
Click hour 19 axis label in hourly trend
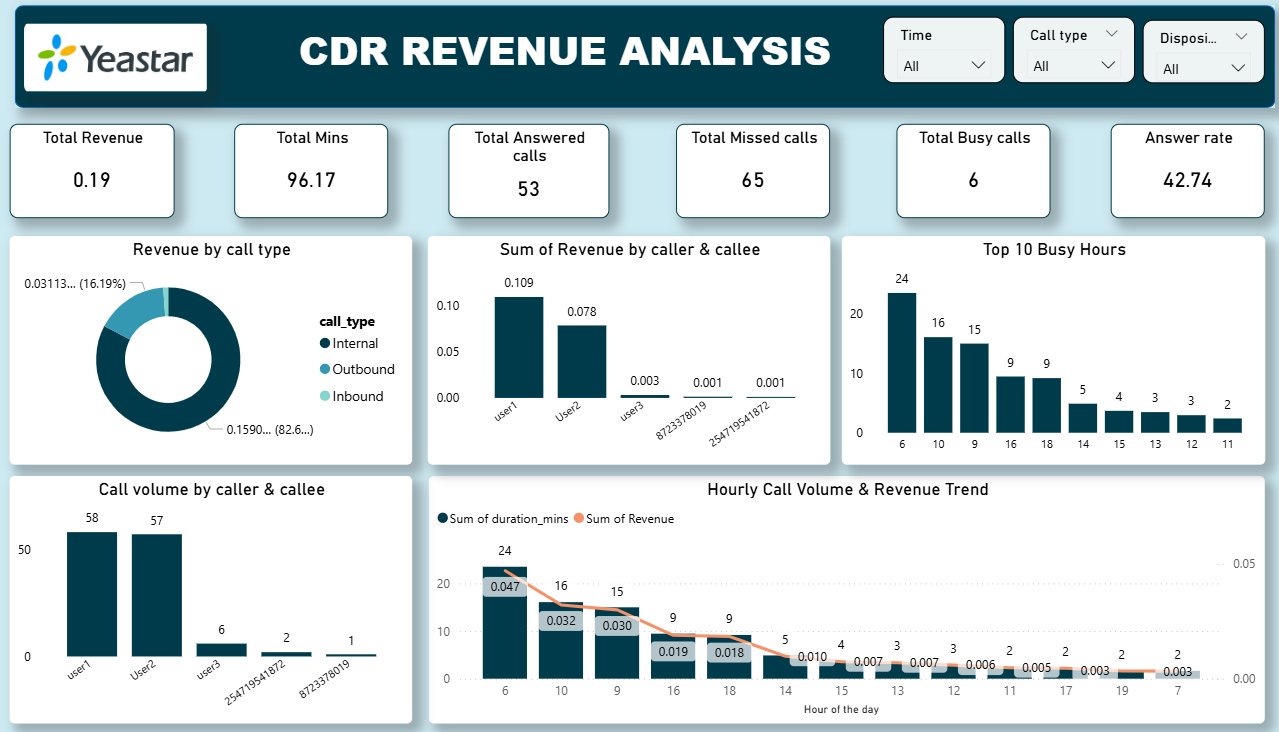[1122, 690]
